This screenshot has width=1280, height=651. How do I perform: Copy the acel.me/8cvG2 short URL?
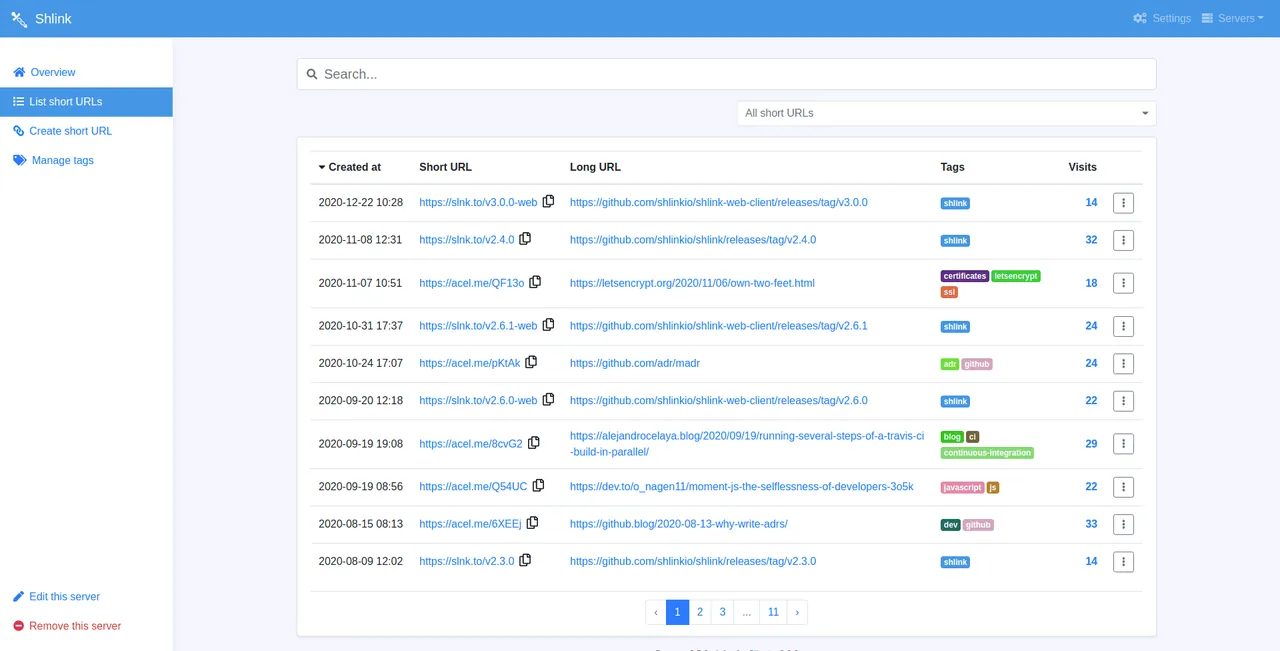533,443
